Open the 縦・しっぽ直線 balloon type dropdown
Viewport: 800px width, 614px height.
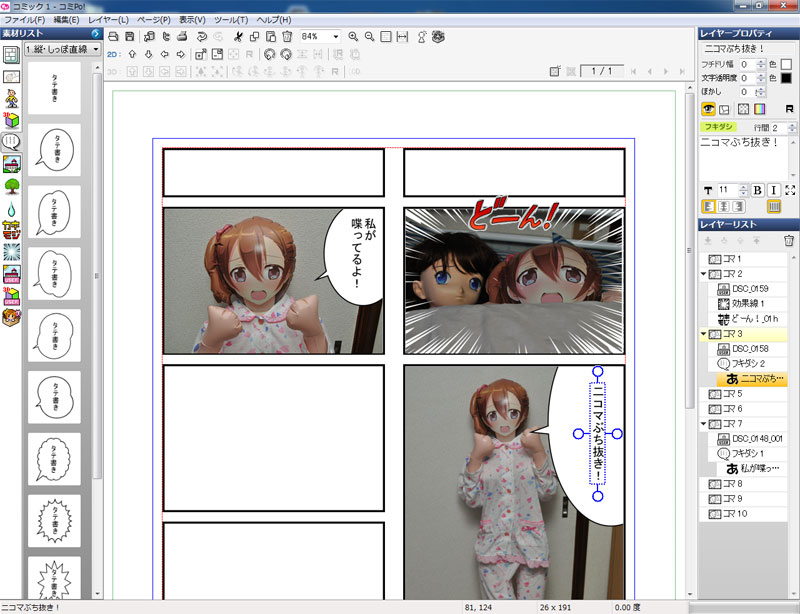63,50
